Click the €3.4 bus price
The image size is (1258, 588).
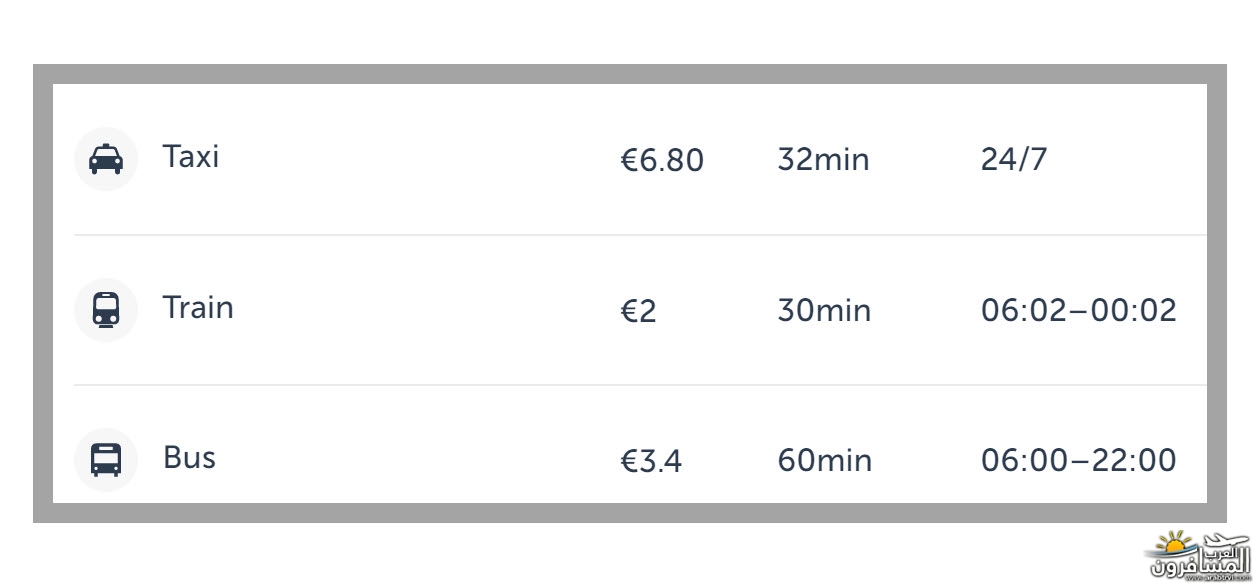[x=651, y=461]
